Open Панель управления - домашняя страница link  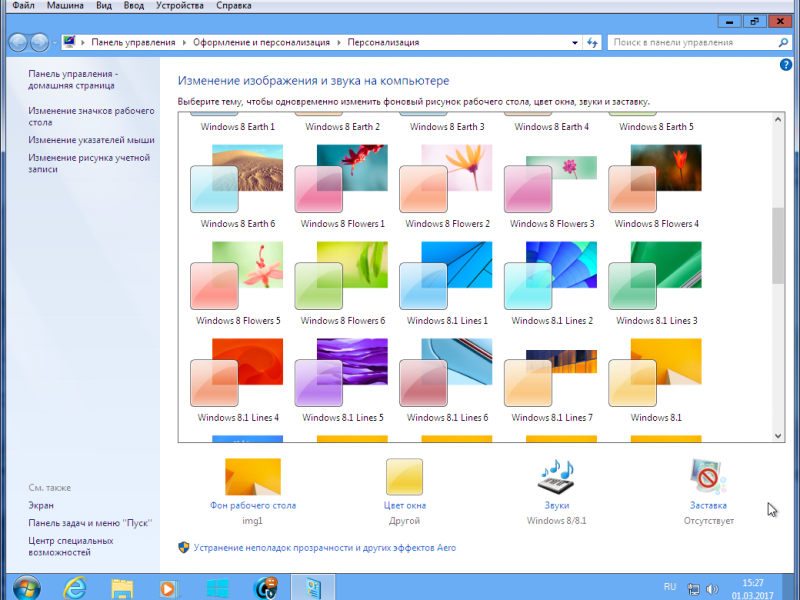pyautogui.click(x=73, y=80)
